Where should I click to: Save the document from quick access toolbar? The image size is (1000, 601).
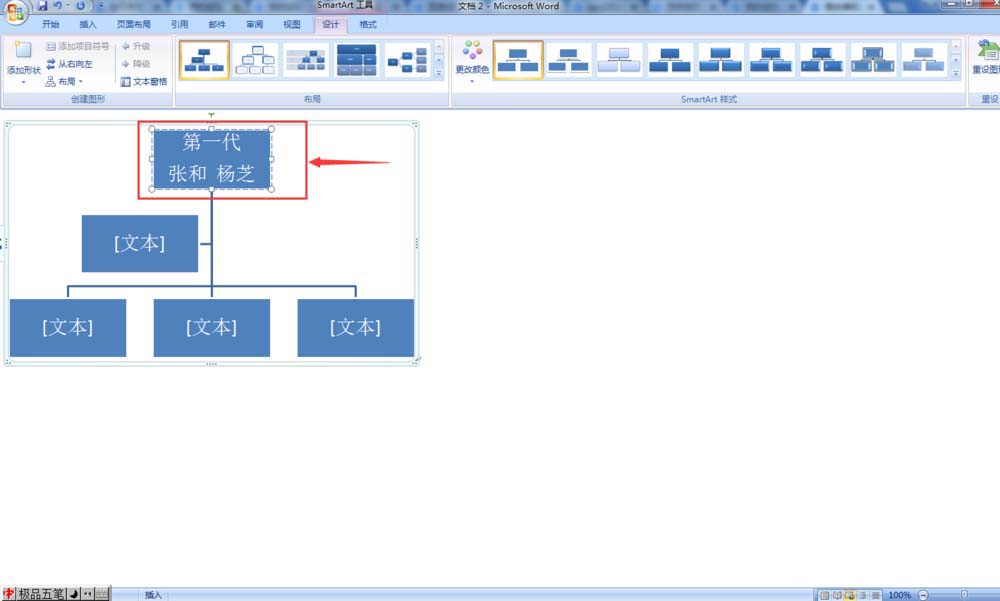click(x=42, y=6)
